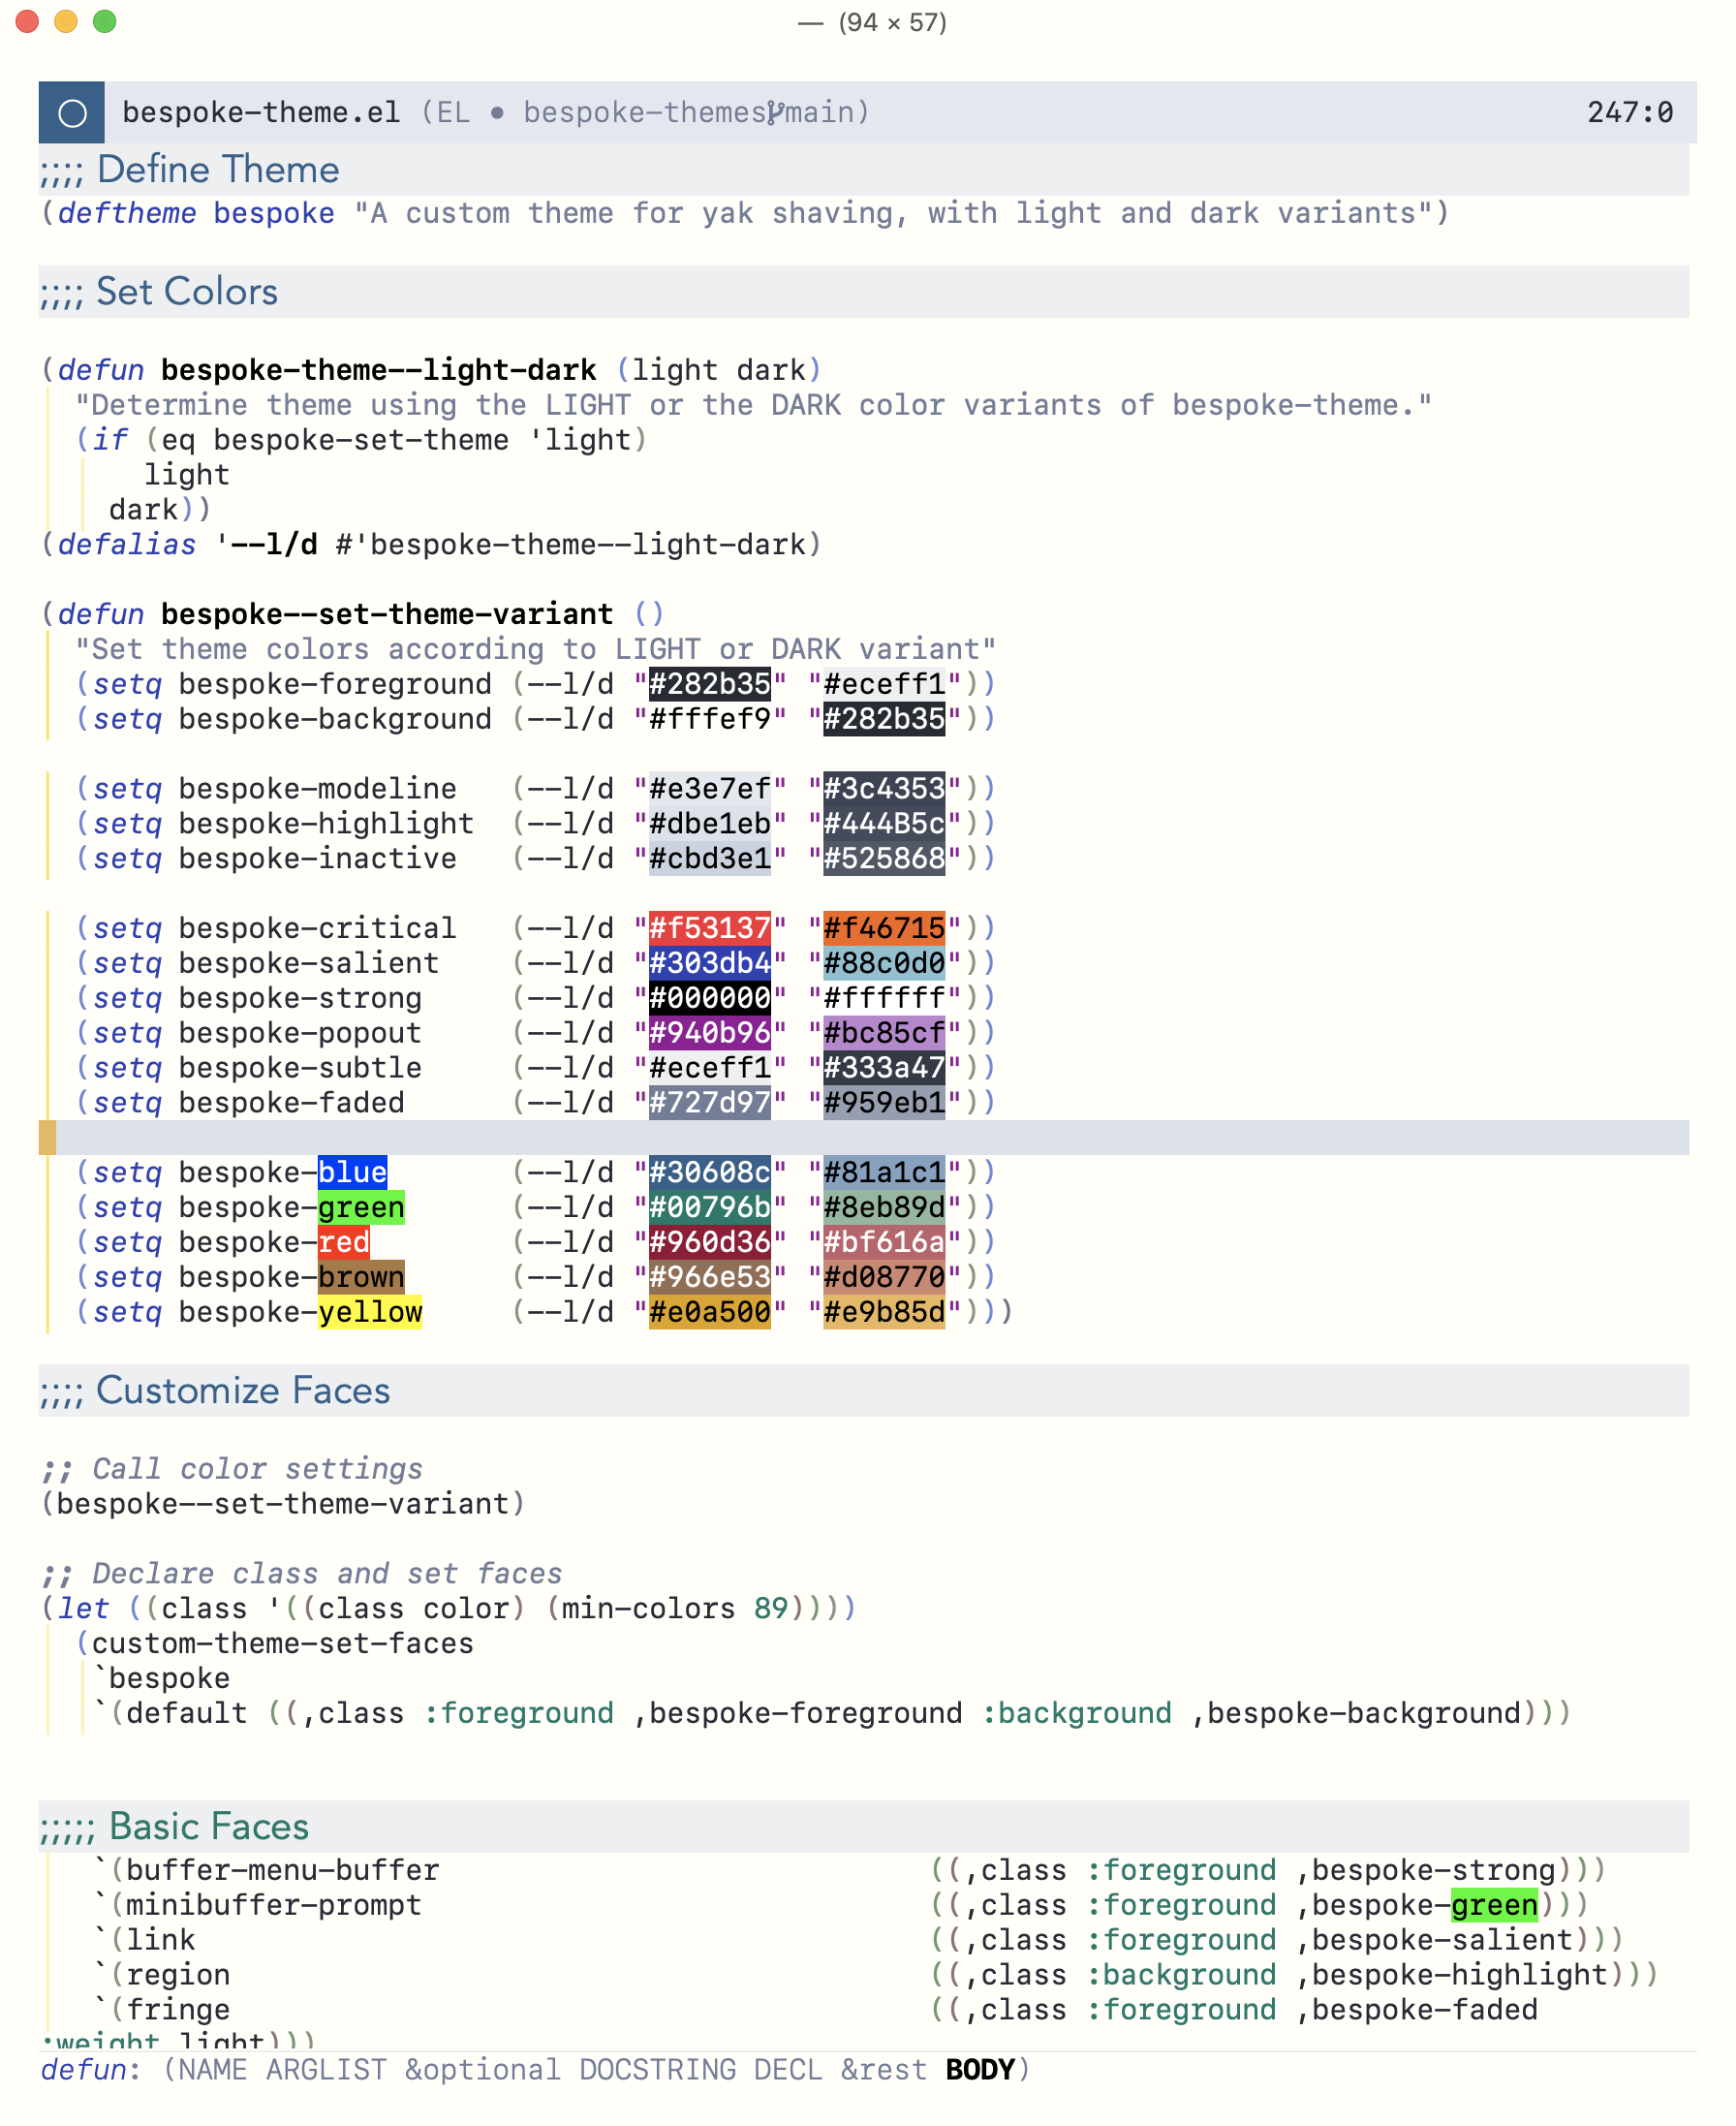Screen dimensions: 1736x2126
Task: Click the #bf616a dark red swatch
Action: pos(884,1242)
